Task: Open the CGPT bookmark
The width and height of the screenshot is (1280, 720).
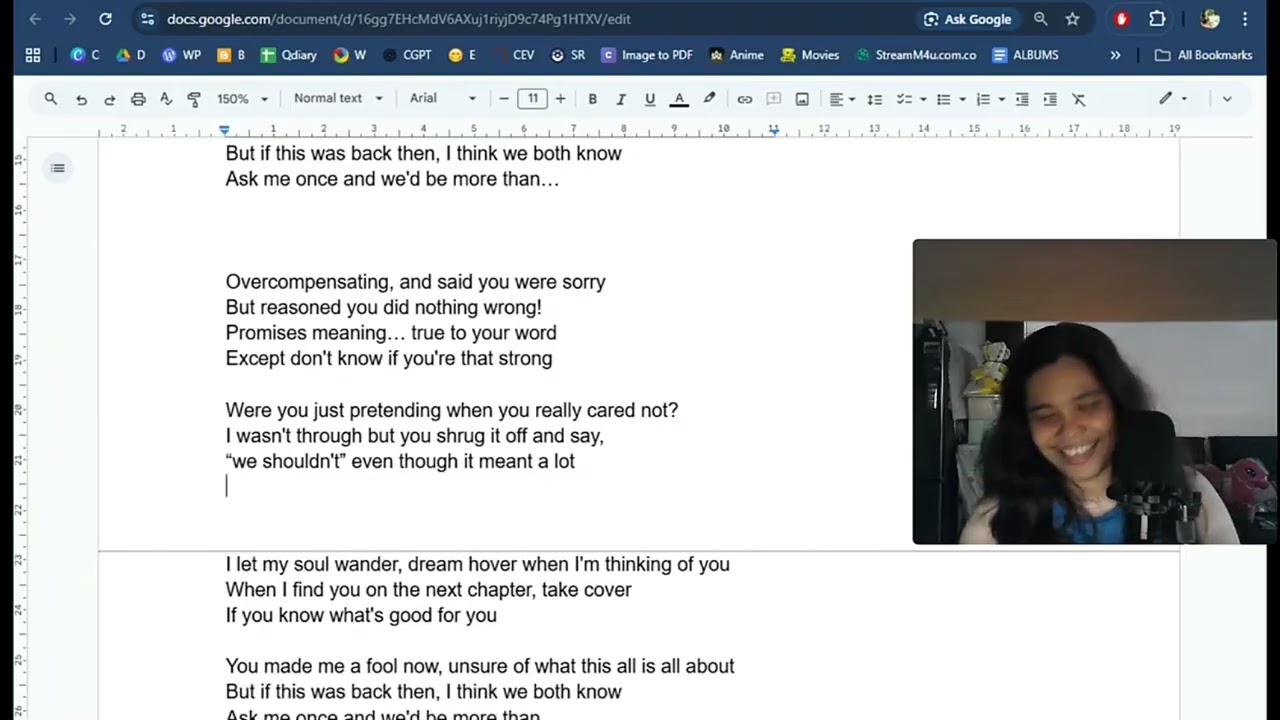Action: (408, 55)
